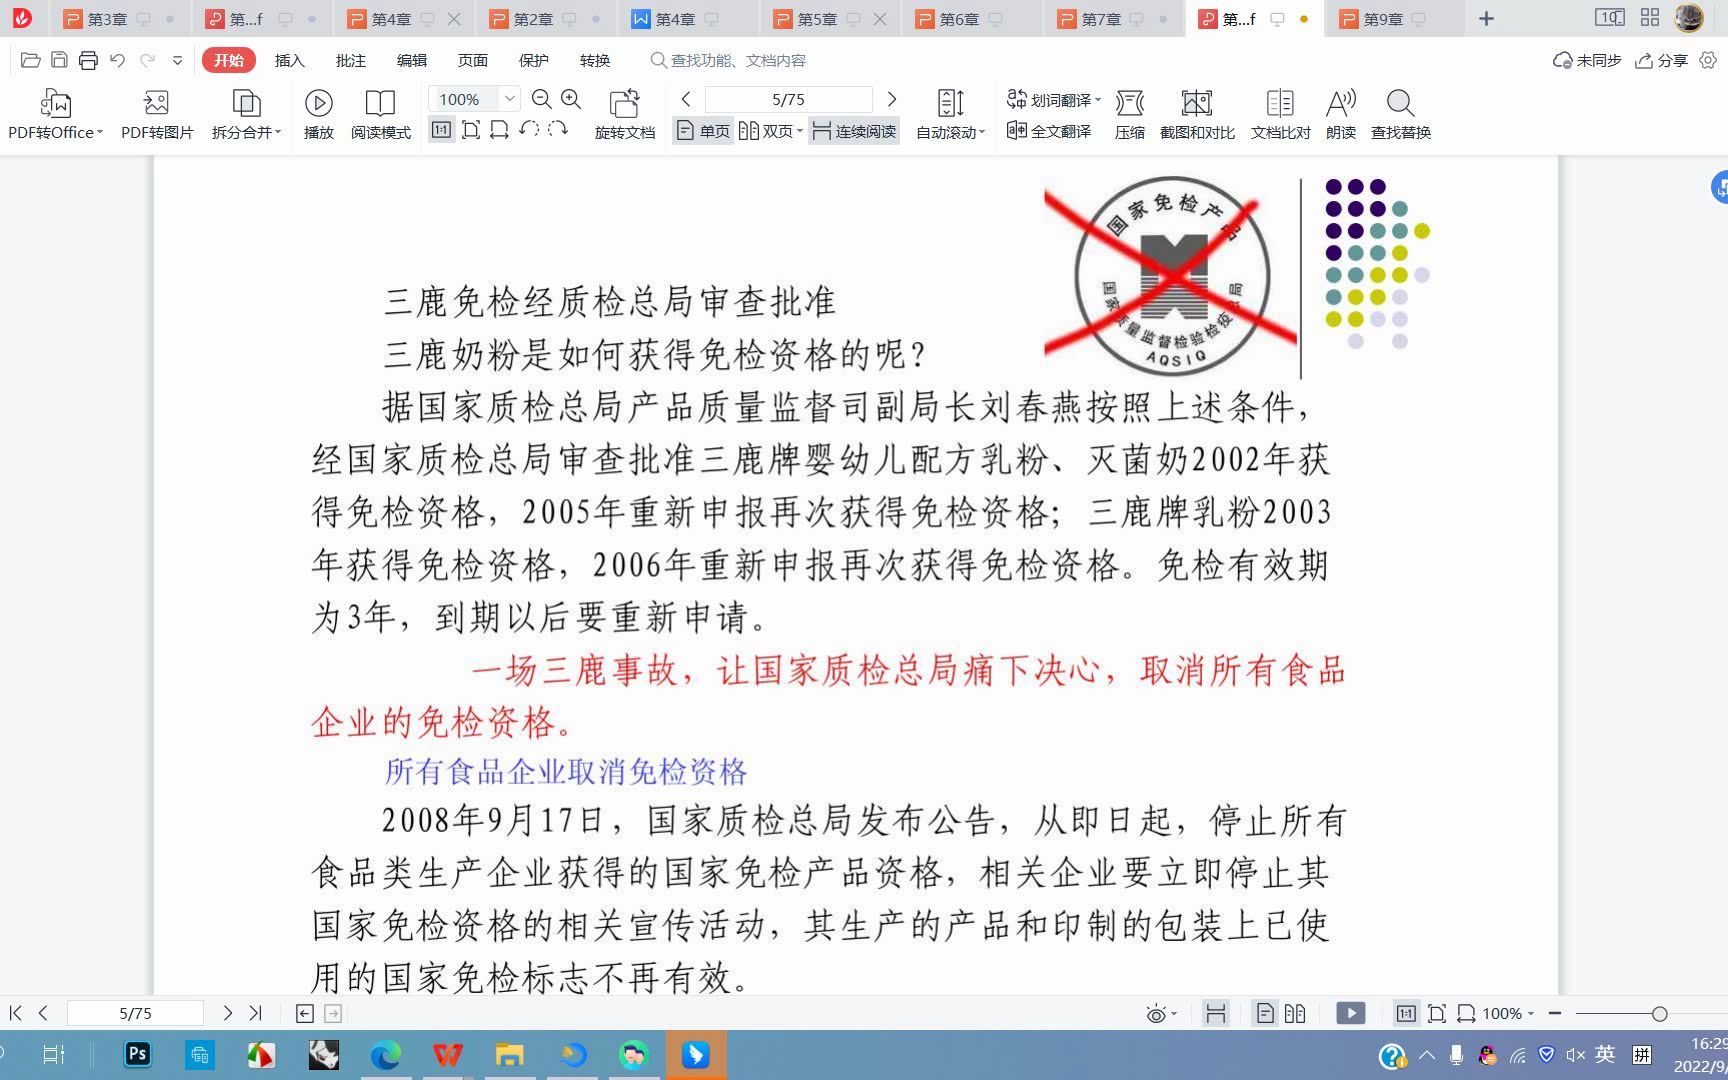Toggle single page view in status bar
This screenshot has height=1080, width=1728.
(1265, 1013)
